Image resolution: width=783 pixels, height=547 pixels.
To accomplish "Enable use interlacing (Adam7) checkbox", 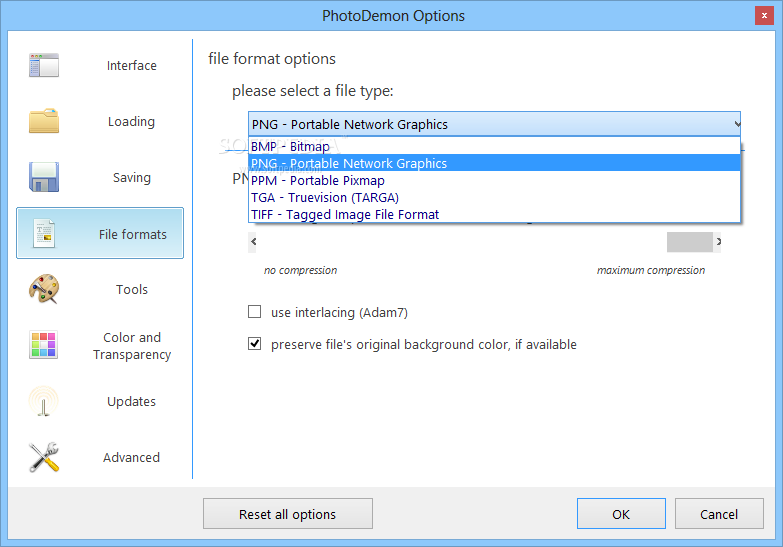I will click(x=255, y=312).
